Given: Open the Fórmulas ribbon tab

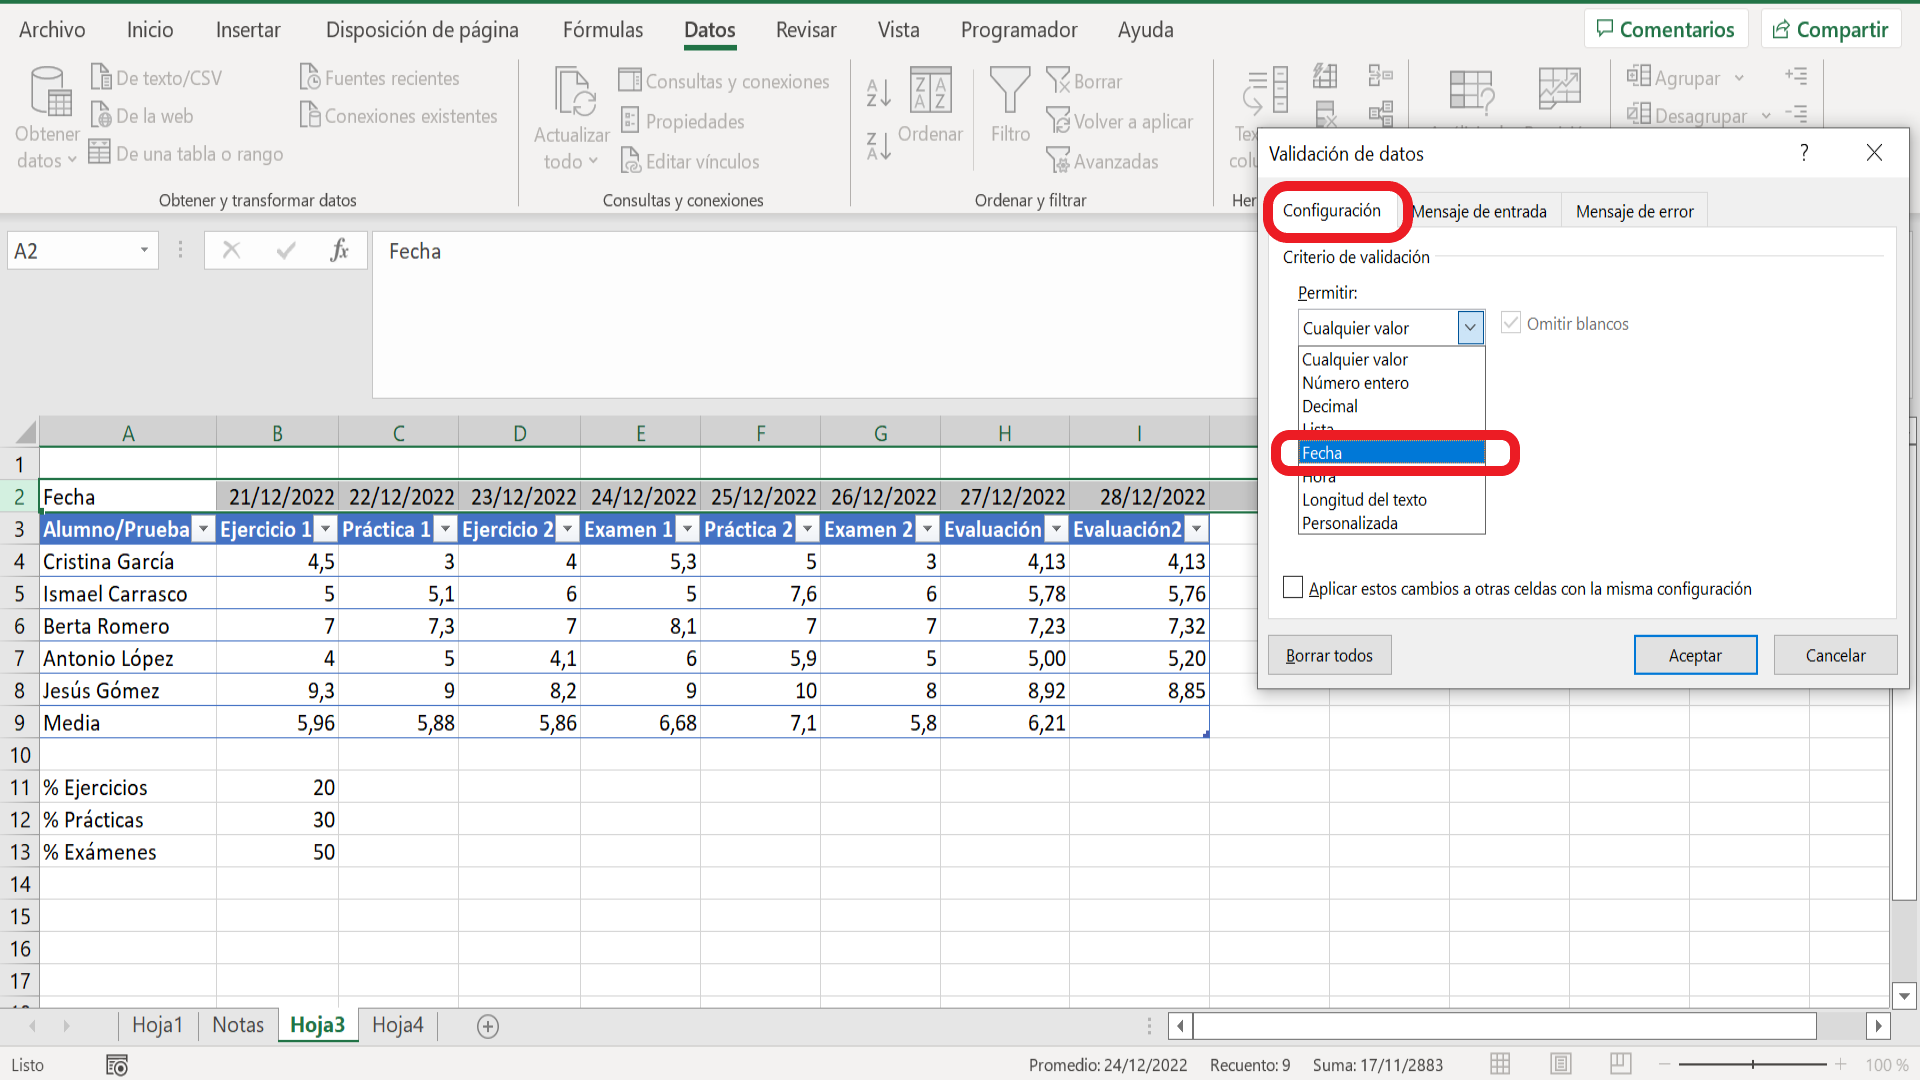Looking at the screenshot, I should [x=603, y=30].
